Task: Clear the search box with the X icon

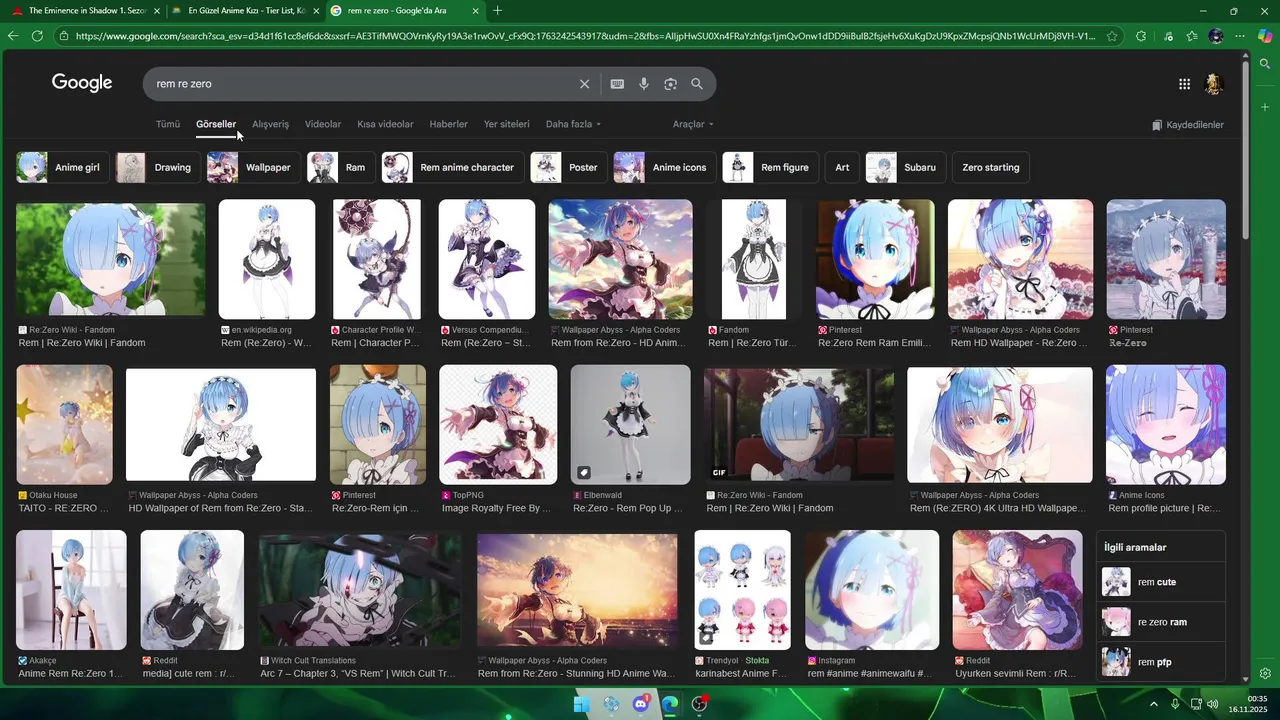Action: (x=585, y=84)
